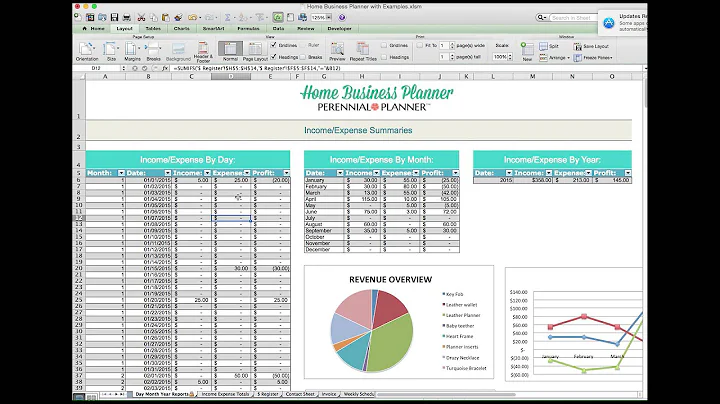Enable Print Gridlines checkbox

384,45
